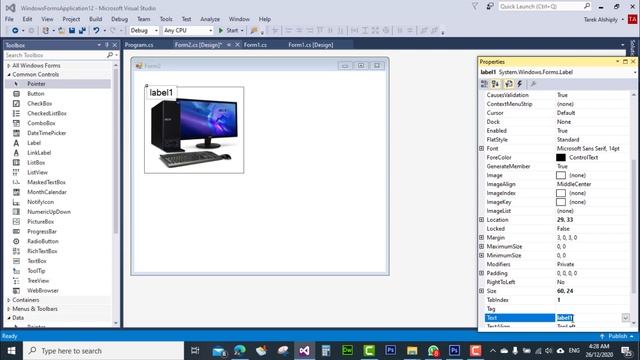The image size is (640, 360).
Task: Expand the Size property
Action: 482,291
